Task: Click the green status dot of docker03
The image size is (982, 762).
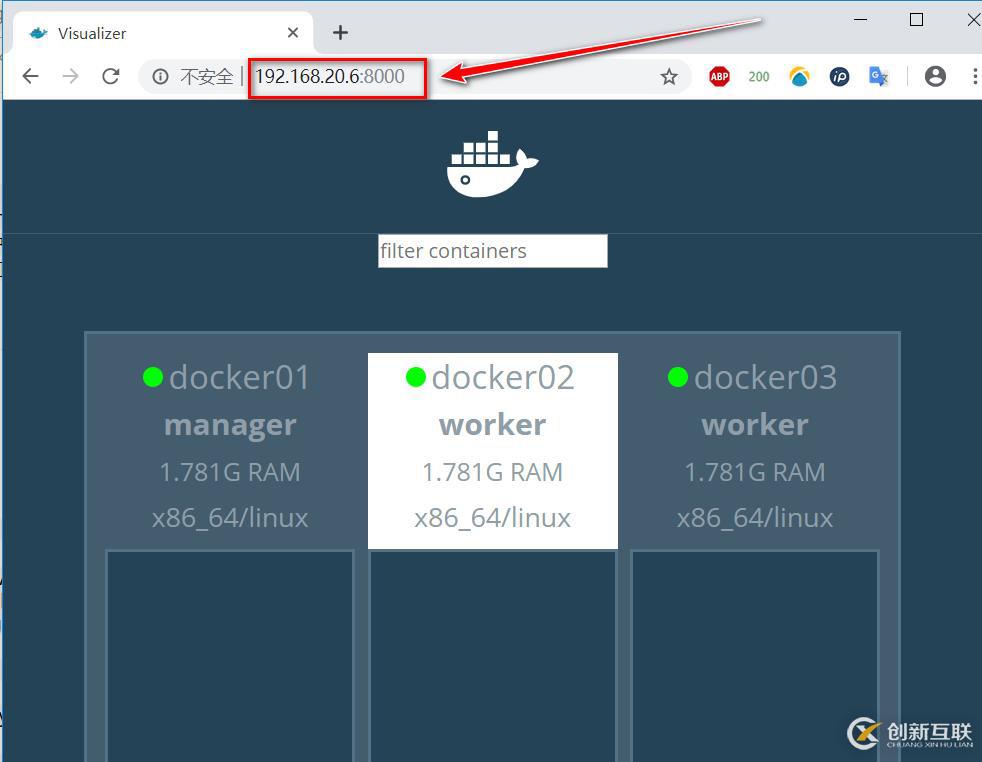Action: point(678,377)
